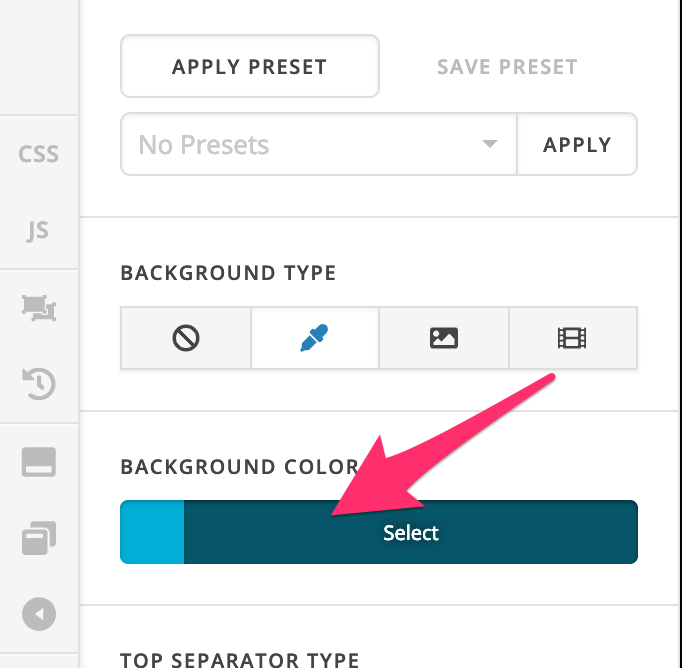
Task: Click the APPLY button beside presets
Action: 577,144
